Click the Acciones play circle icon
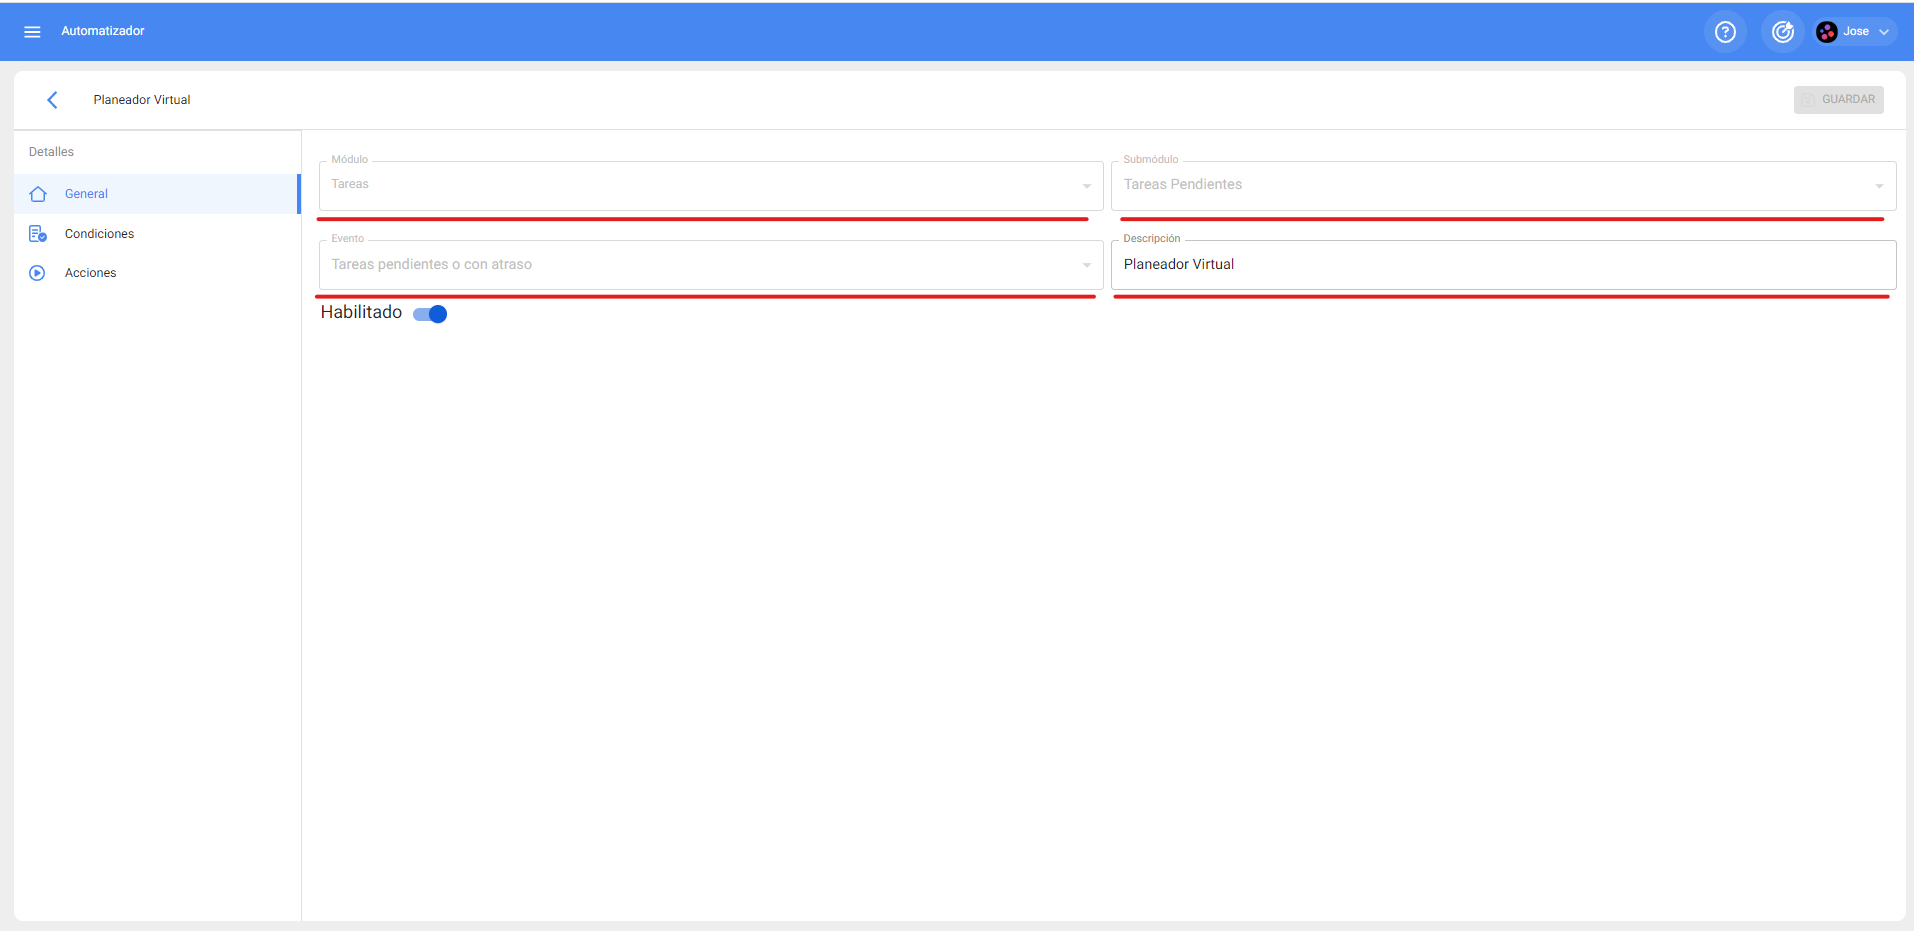 (x=38, y=273)
